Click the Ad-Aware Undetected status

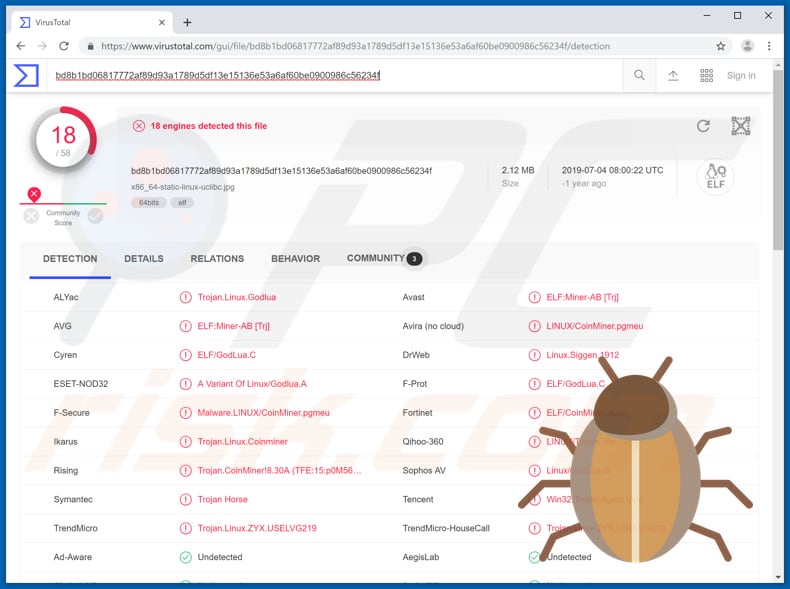(x=220, y=557)
